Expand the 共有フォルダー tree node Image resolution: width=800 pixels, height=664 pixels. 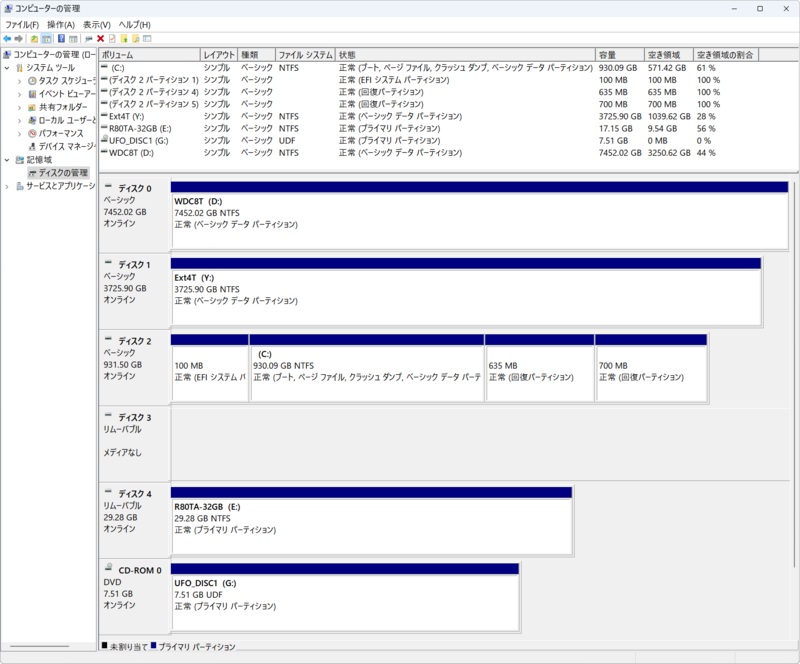[x=19, y=107]
